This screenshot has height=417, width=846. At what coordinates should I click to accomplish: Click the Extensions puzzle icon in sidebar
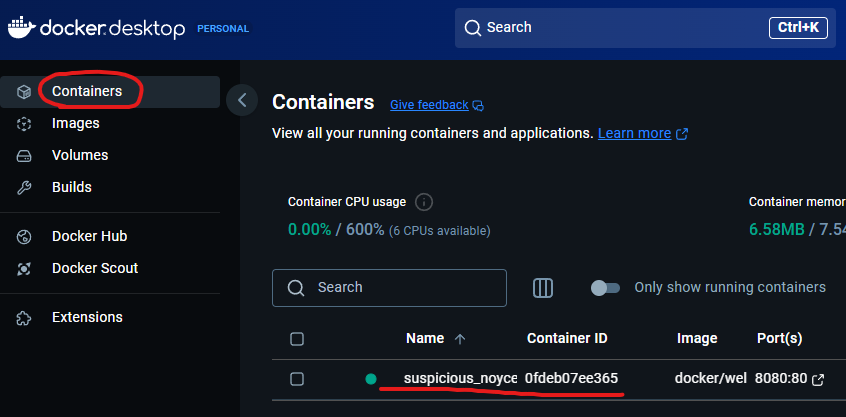[x=24, y=317]
